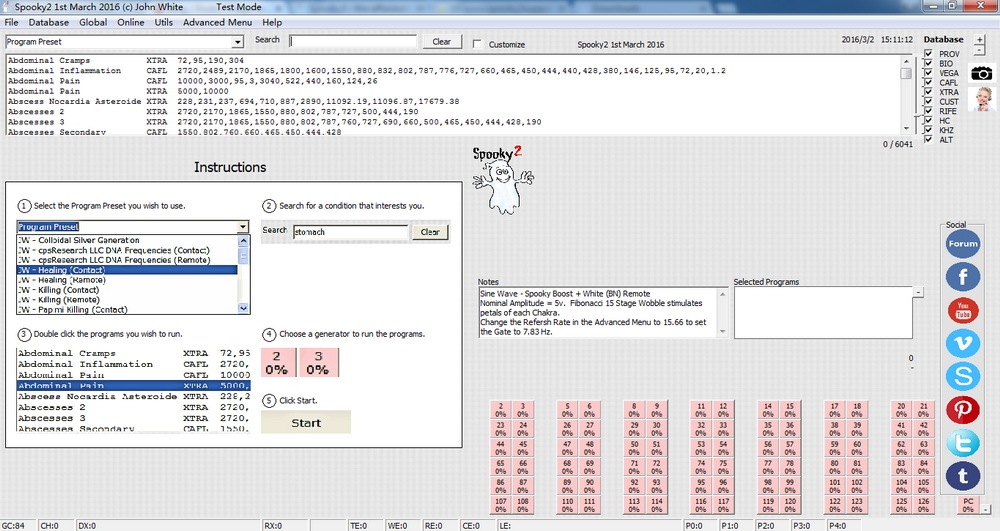
Task: Select large generator 3 in Instructions panel
Action: click(x=318, y=363)
